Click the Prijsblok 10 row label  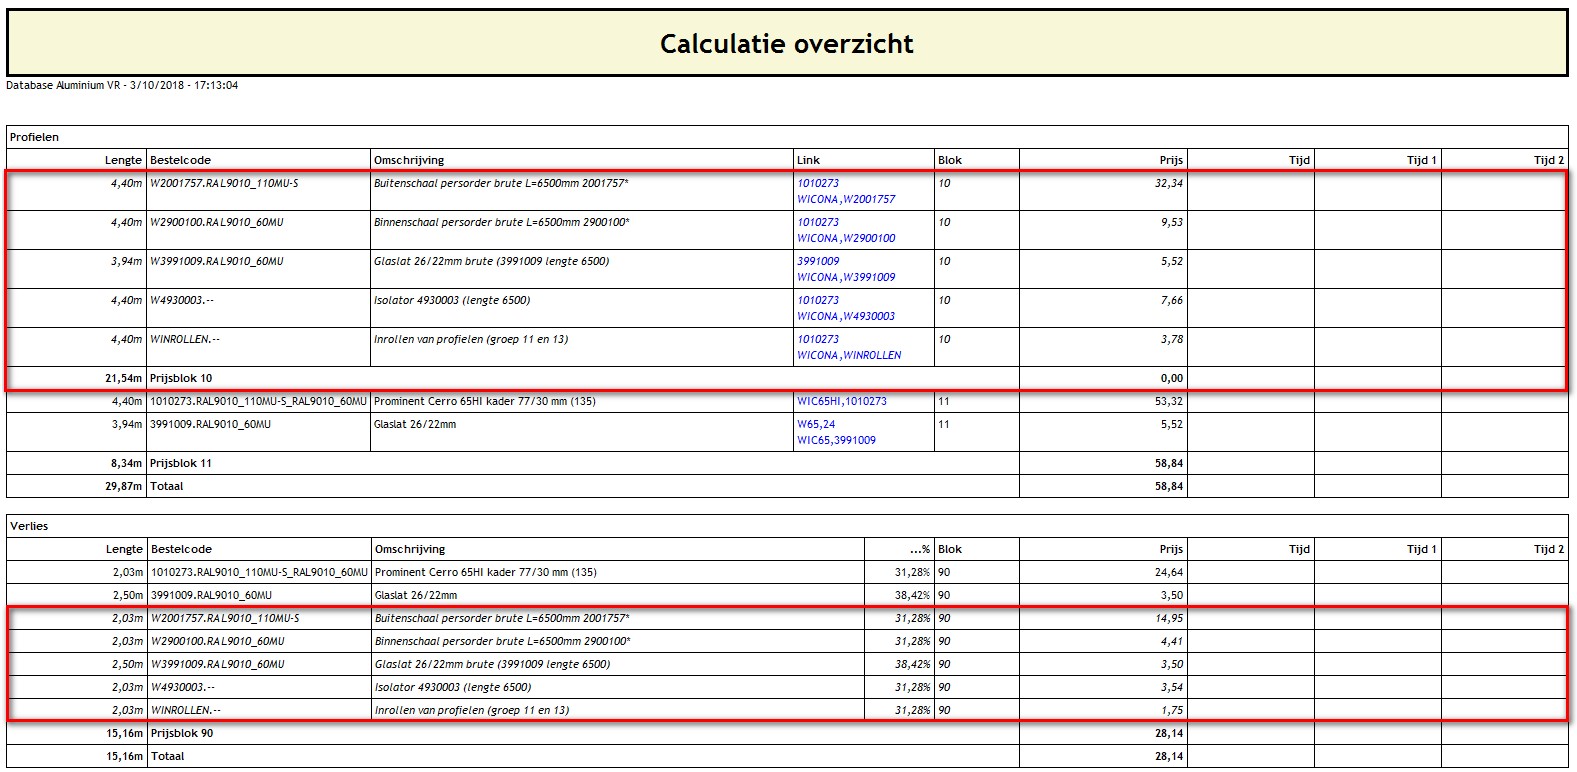[x=181, y=378]
